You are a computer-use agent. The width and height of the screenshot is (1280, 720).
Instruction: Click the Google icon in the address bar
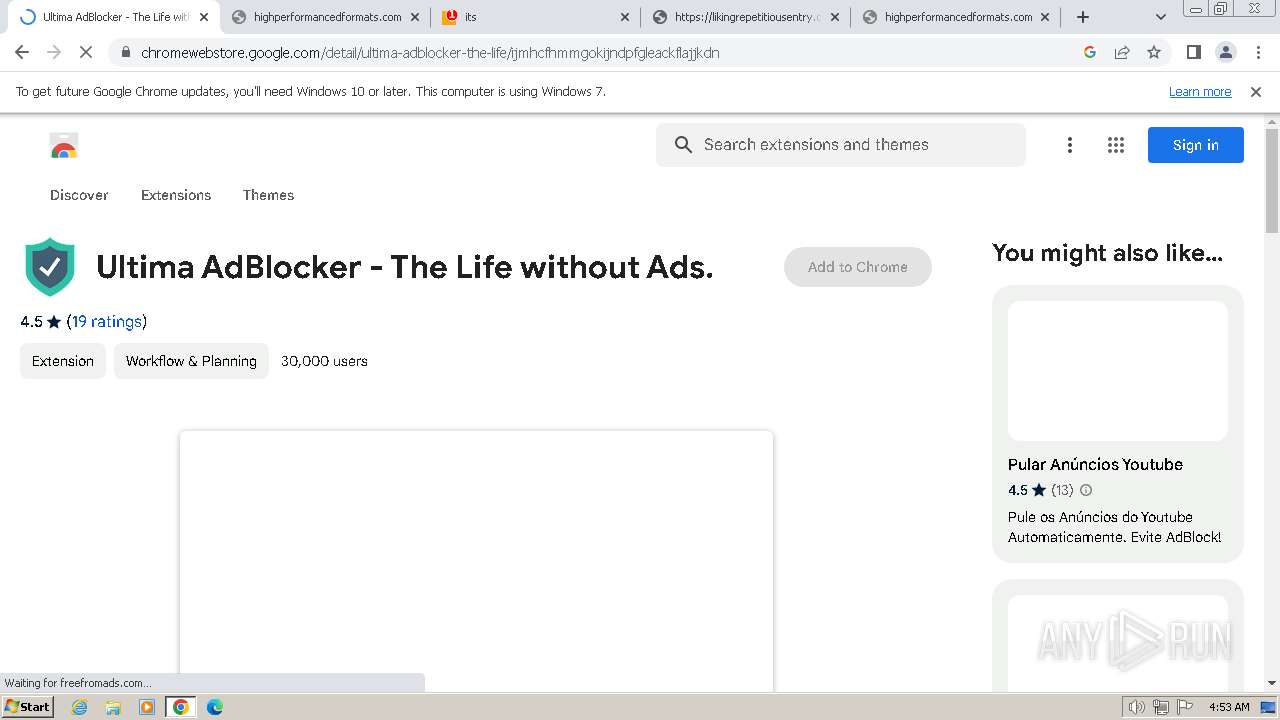(x=1090, y=52)
